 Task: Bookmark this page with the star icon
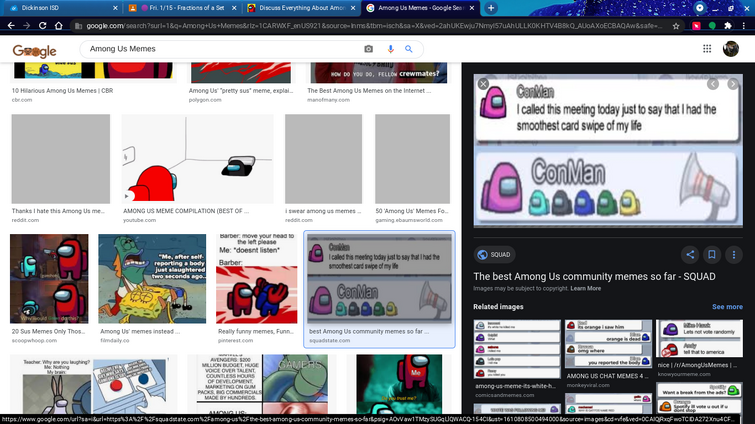pyautogui.click(x=676, y=26)
